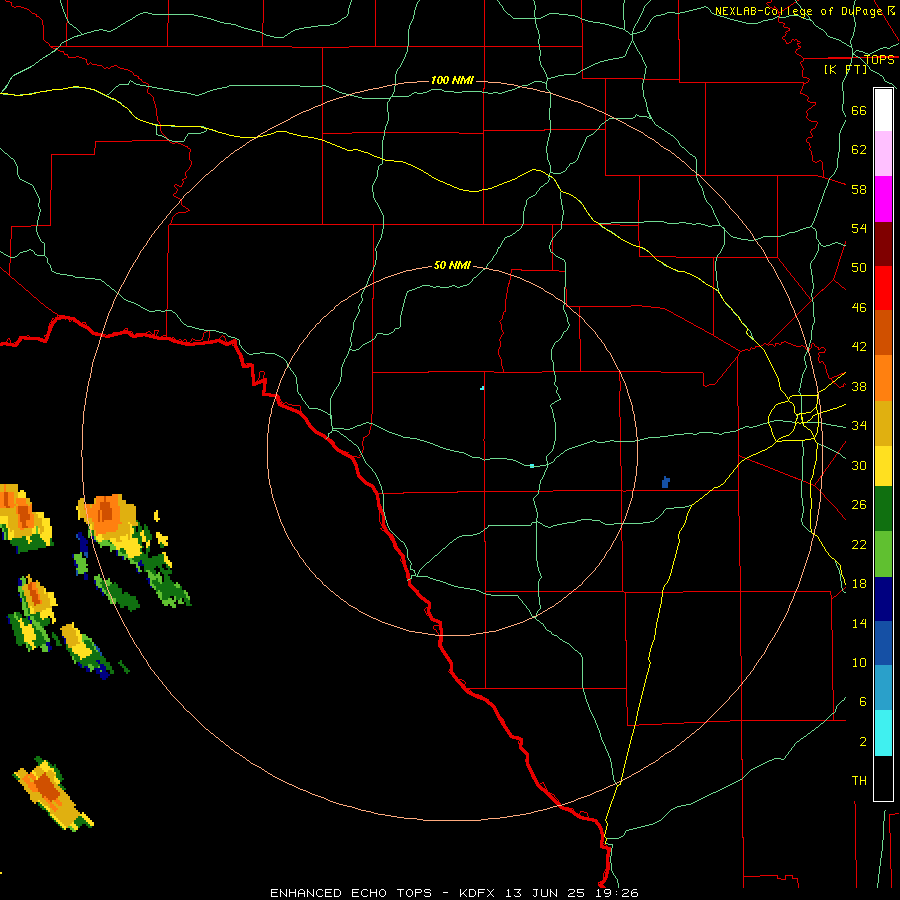Click the "TOPS" legend title
This screenshot has width=900, height=900.
tap(879, 59)
